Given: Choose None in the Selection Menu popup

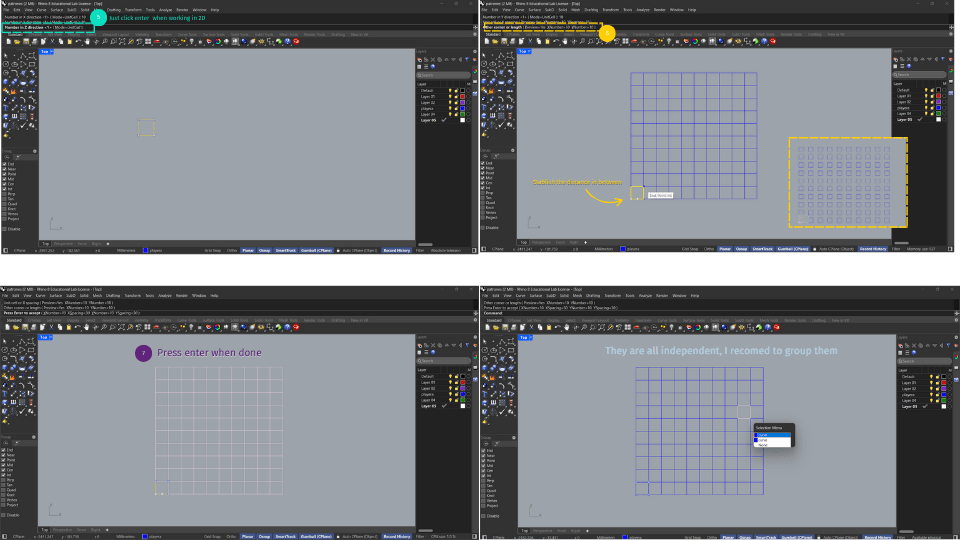Looking at the screenshot, I should 764,444.
